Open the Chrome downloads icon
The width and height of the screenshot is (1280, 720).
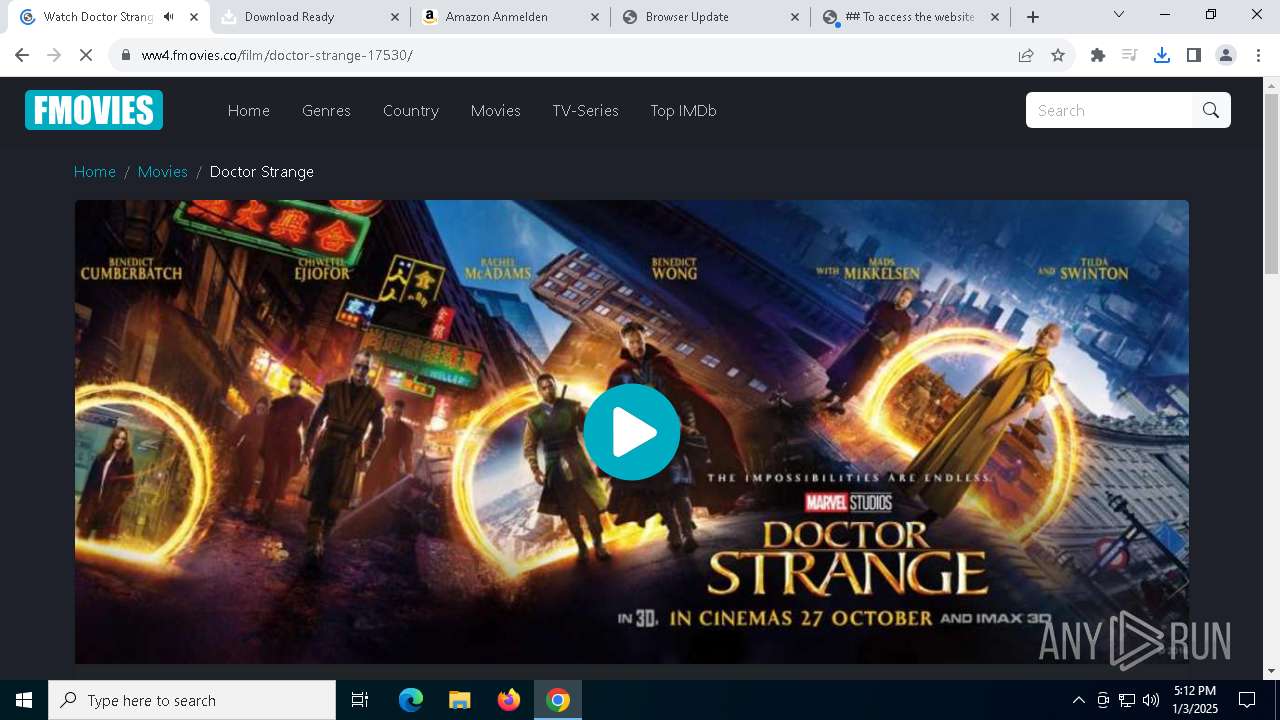[1162, 55]
